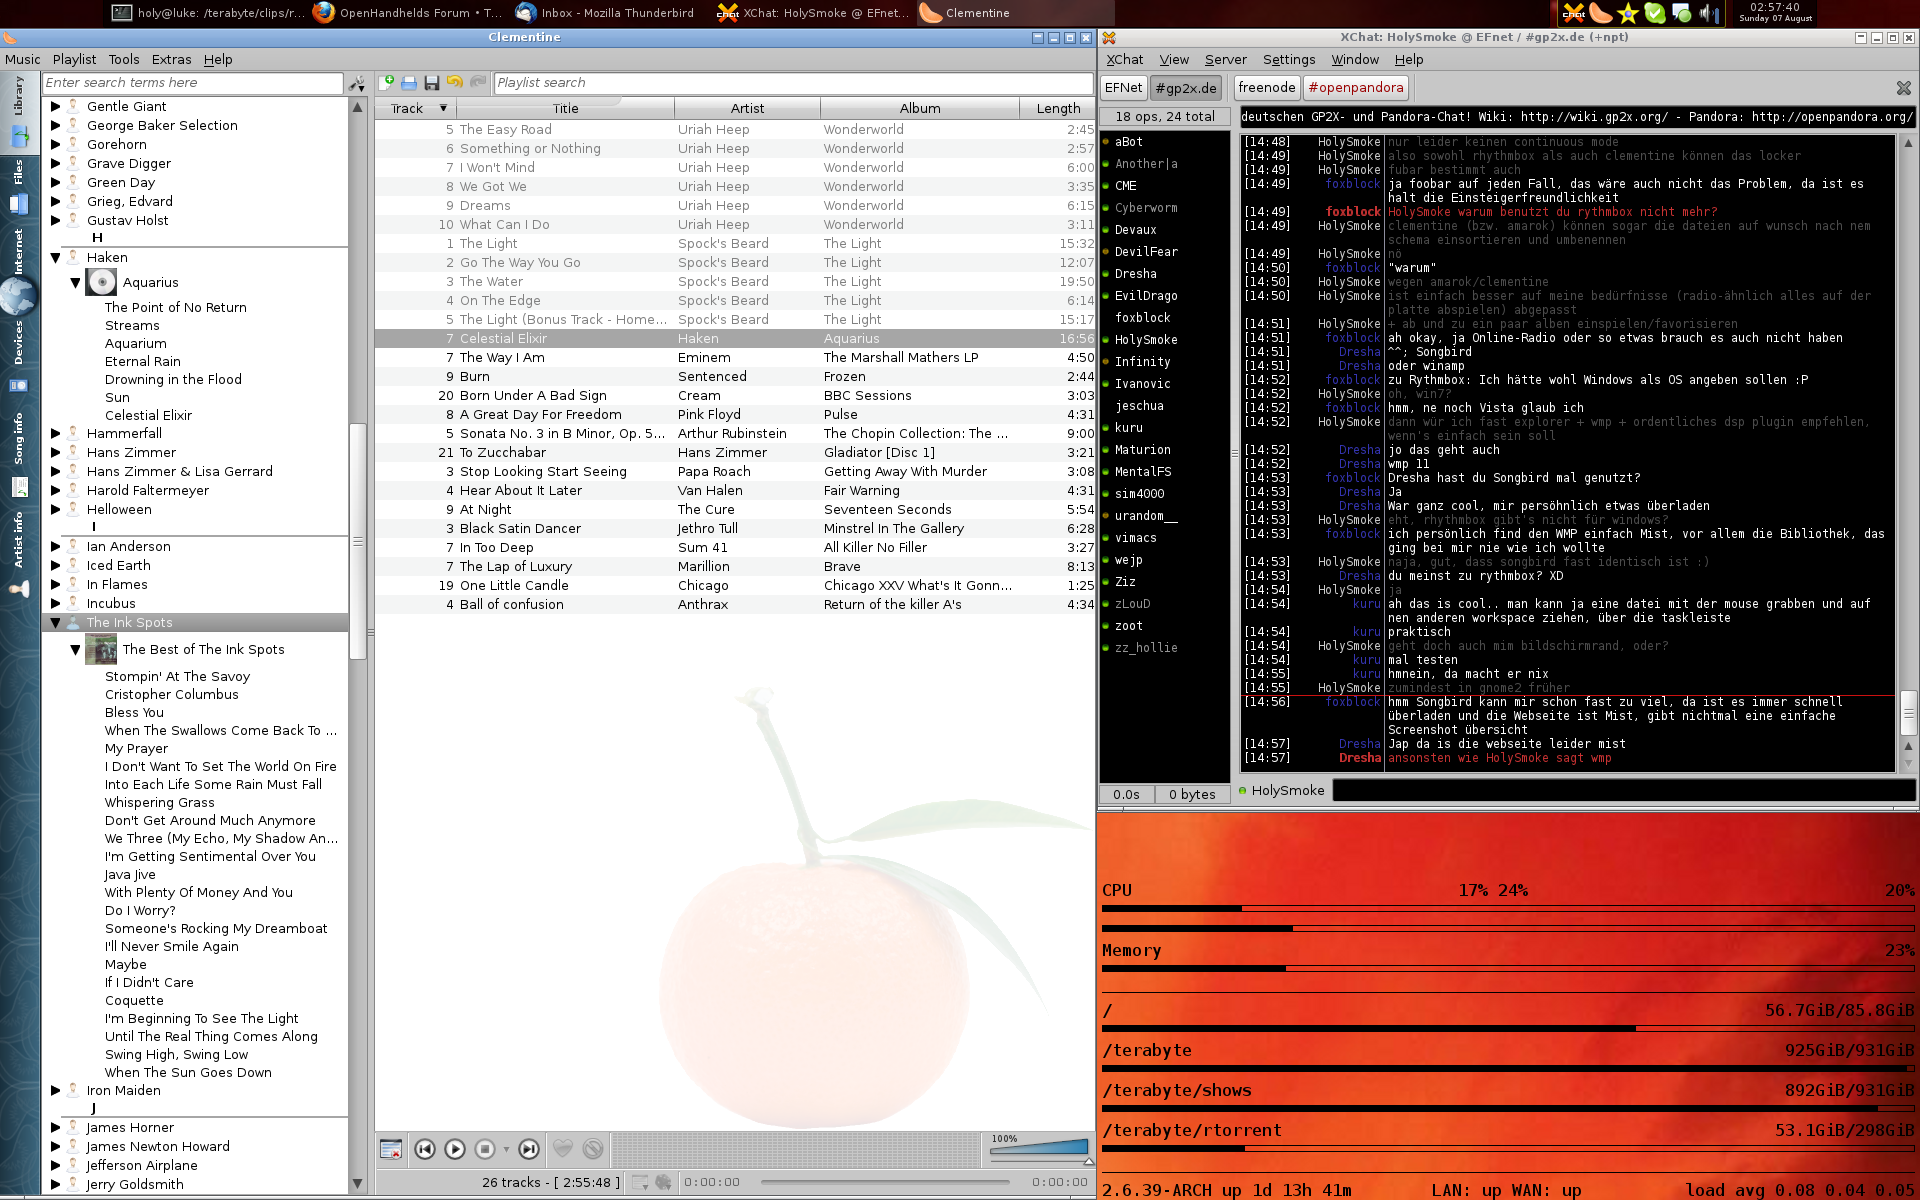This screenshot has height=1200, width=1920.
Task: Sort the playlist by the Length column
Action: pyautogui.click(x=1058, y=108)
